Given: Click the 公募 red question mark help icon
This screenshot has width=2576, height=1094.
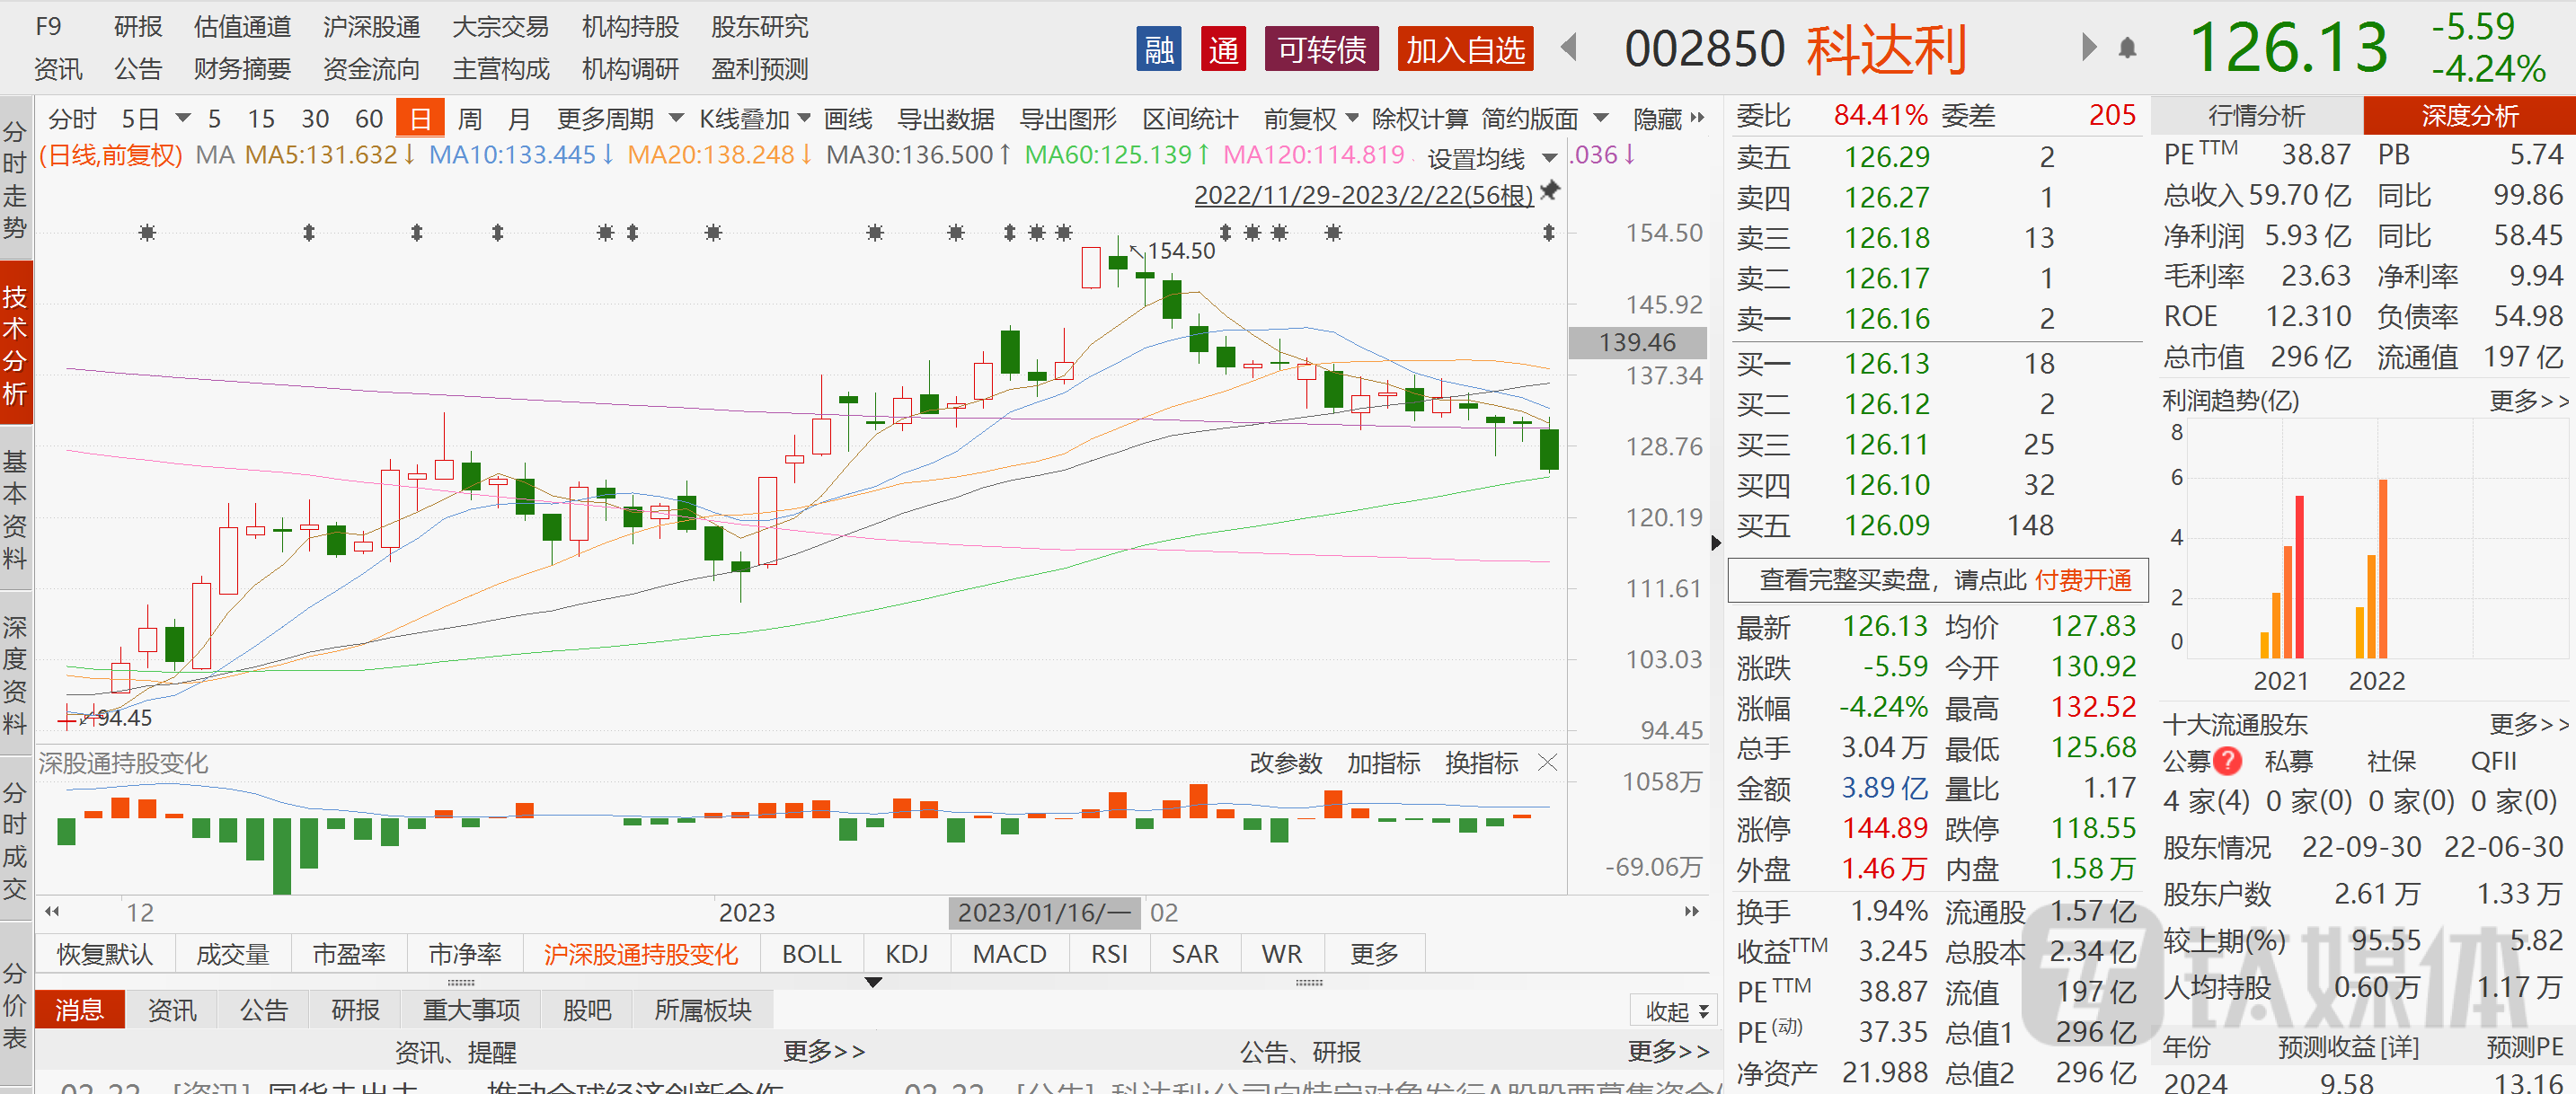Looking at the screenshot, I should click(x=2227, y=761).
